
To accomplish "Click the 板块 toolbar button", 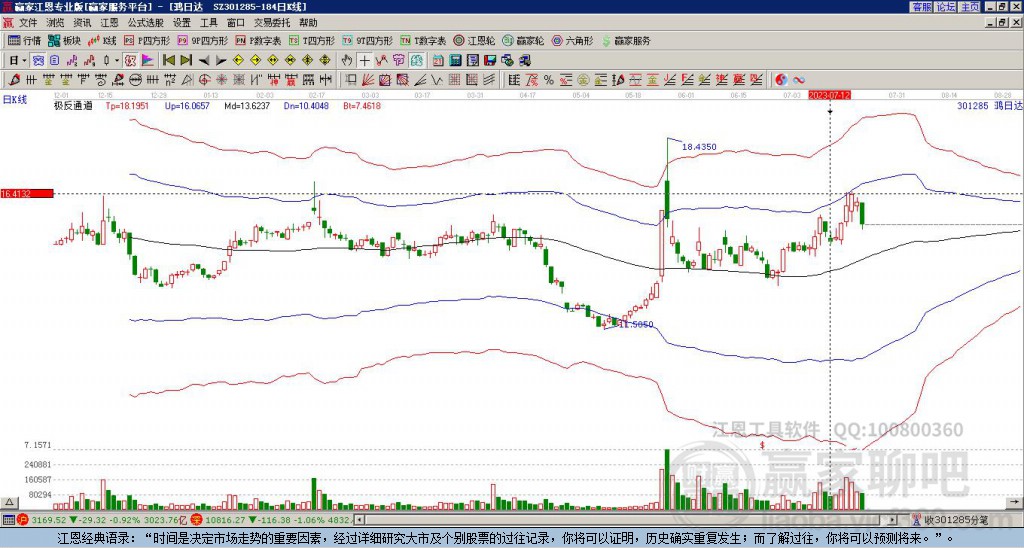I will pyautogui.click(x=65, y=40).
